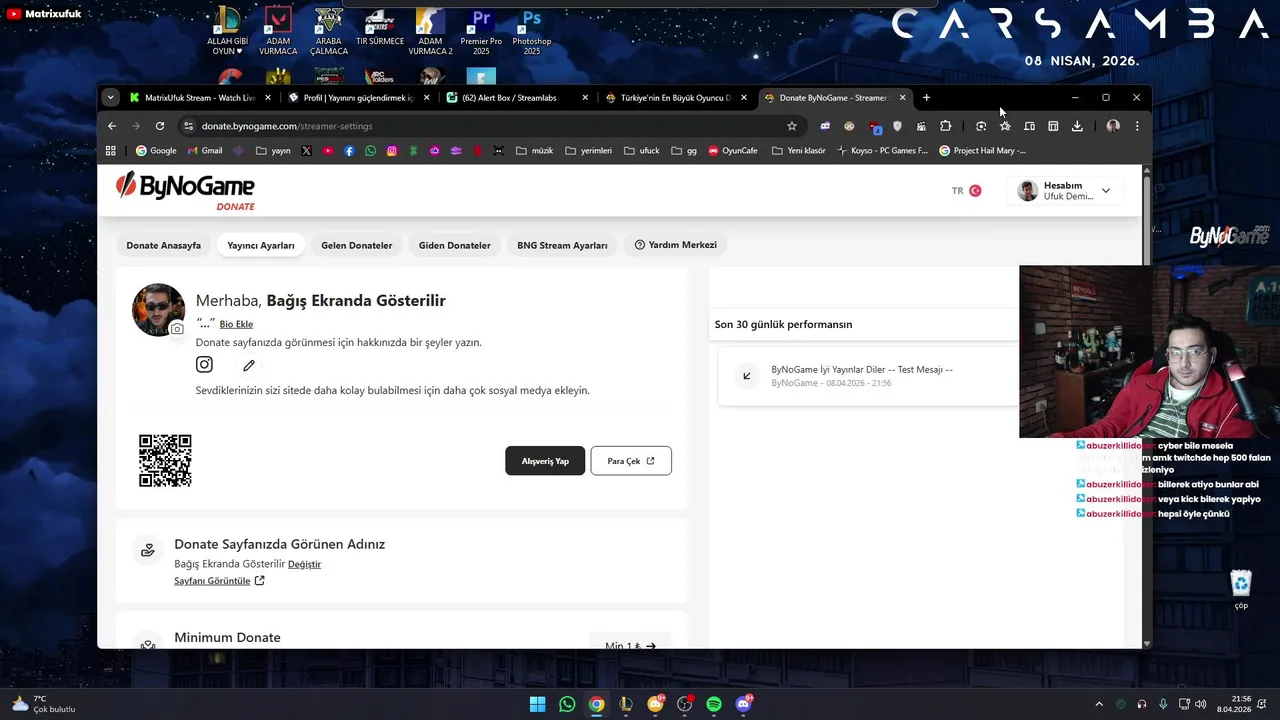This screenshot has width=1280, height=720.
Task: Open Photoshop 2025 desktop shortcut
Action: (532, 32)
